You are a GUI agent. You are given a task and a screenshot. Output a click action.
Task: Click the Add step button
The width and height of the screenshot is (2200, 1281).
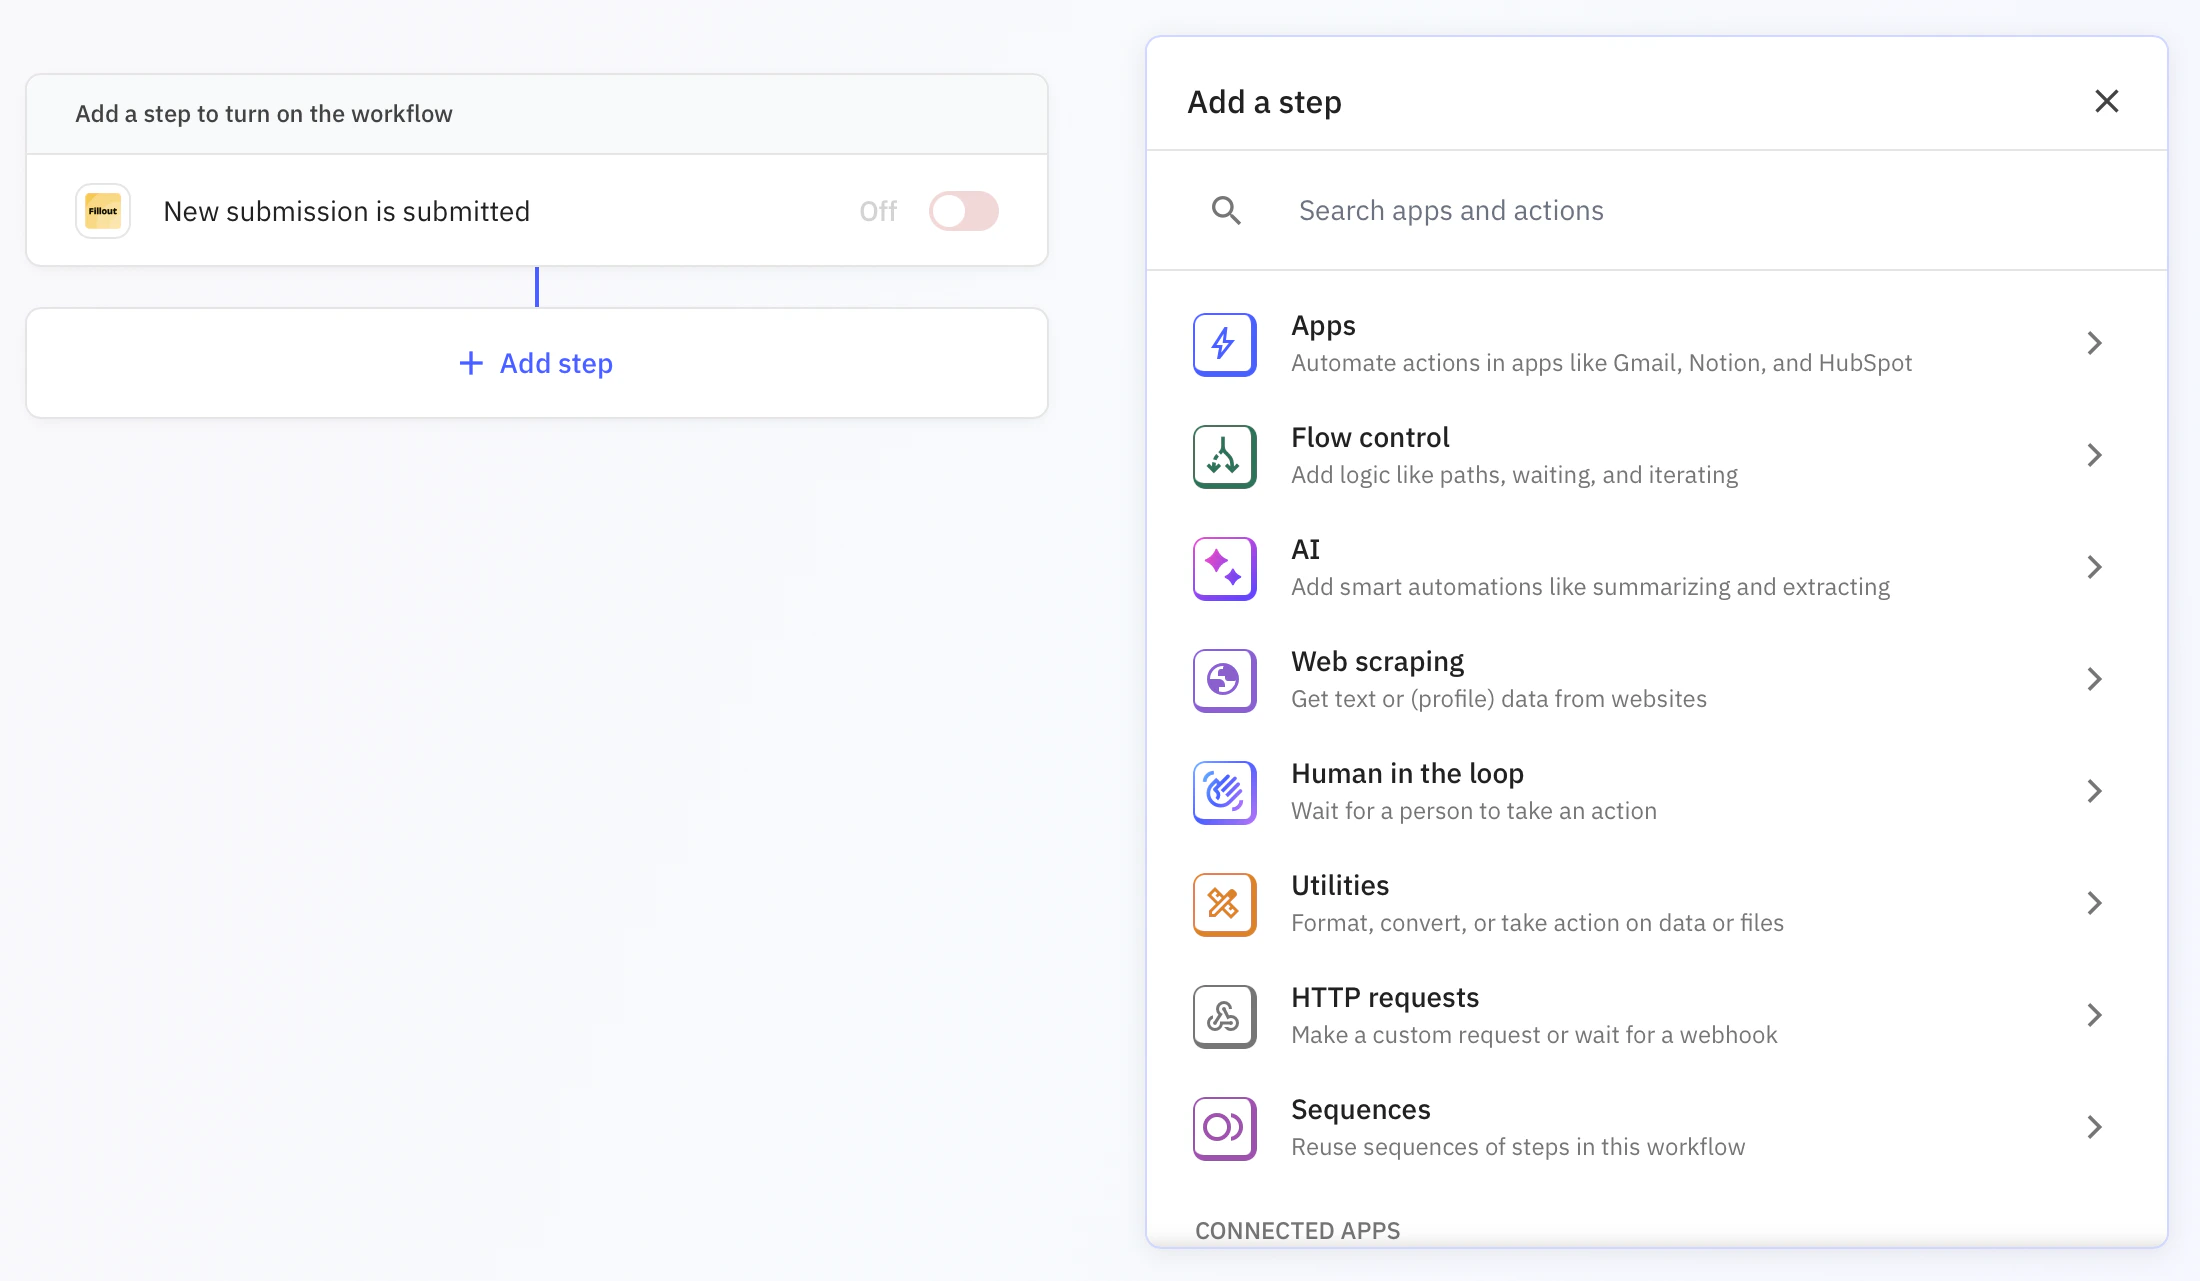536,363
